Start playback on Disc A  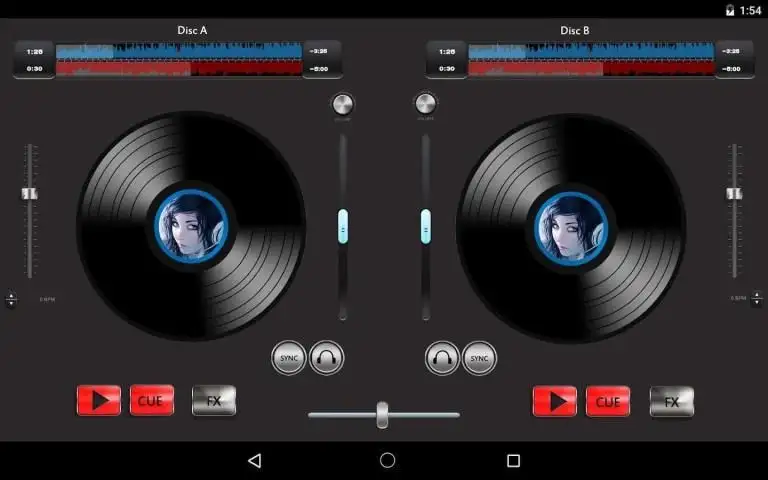click(x=99, y=401)
